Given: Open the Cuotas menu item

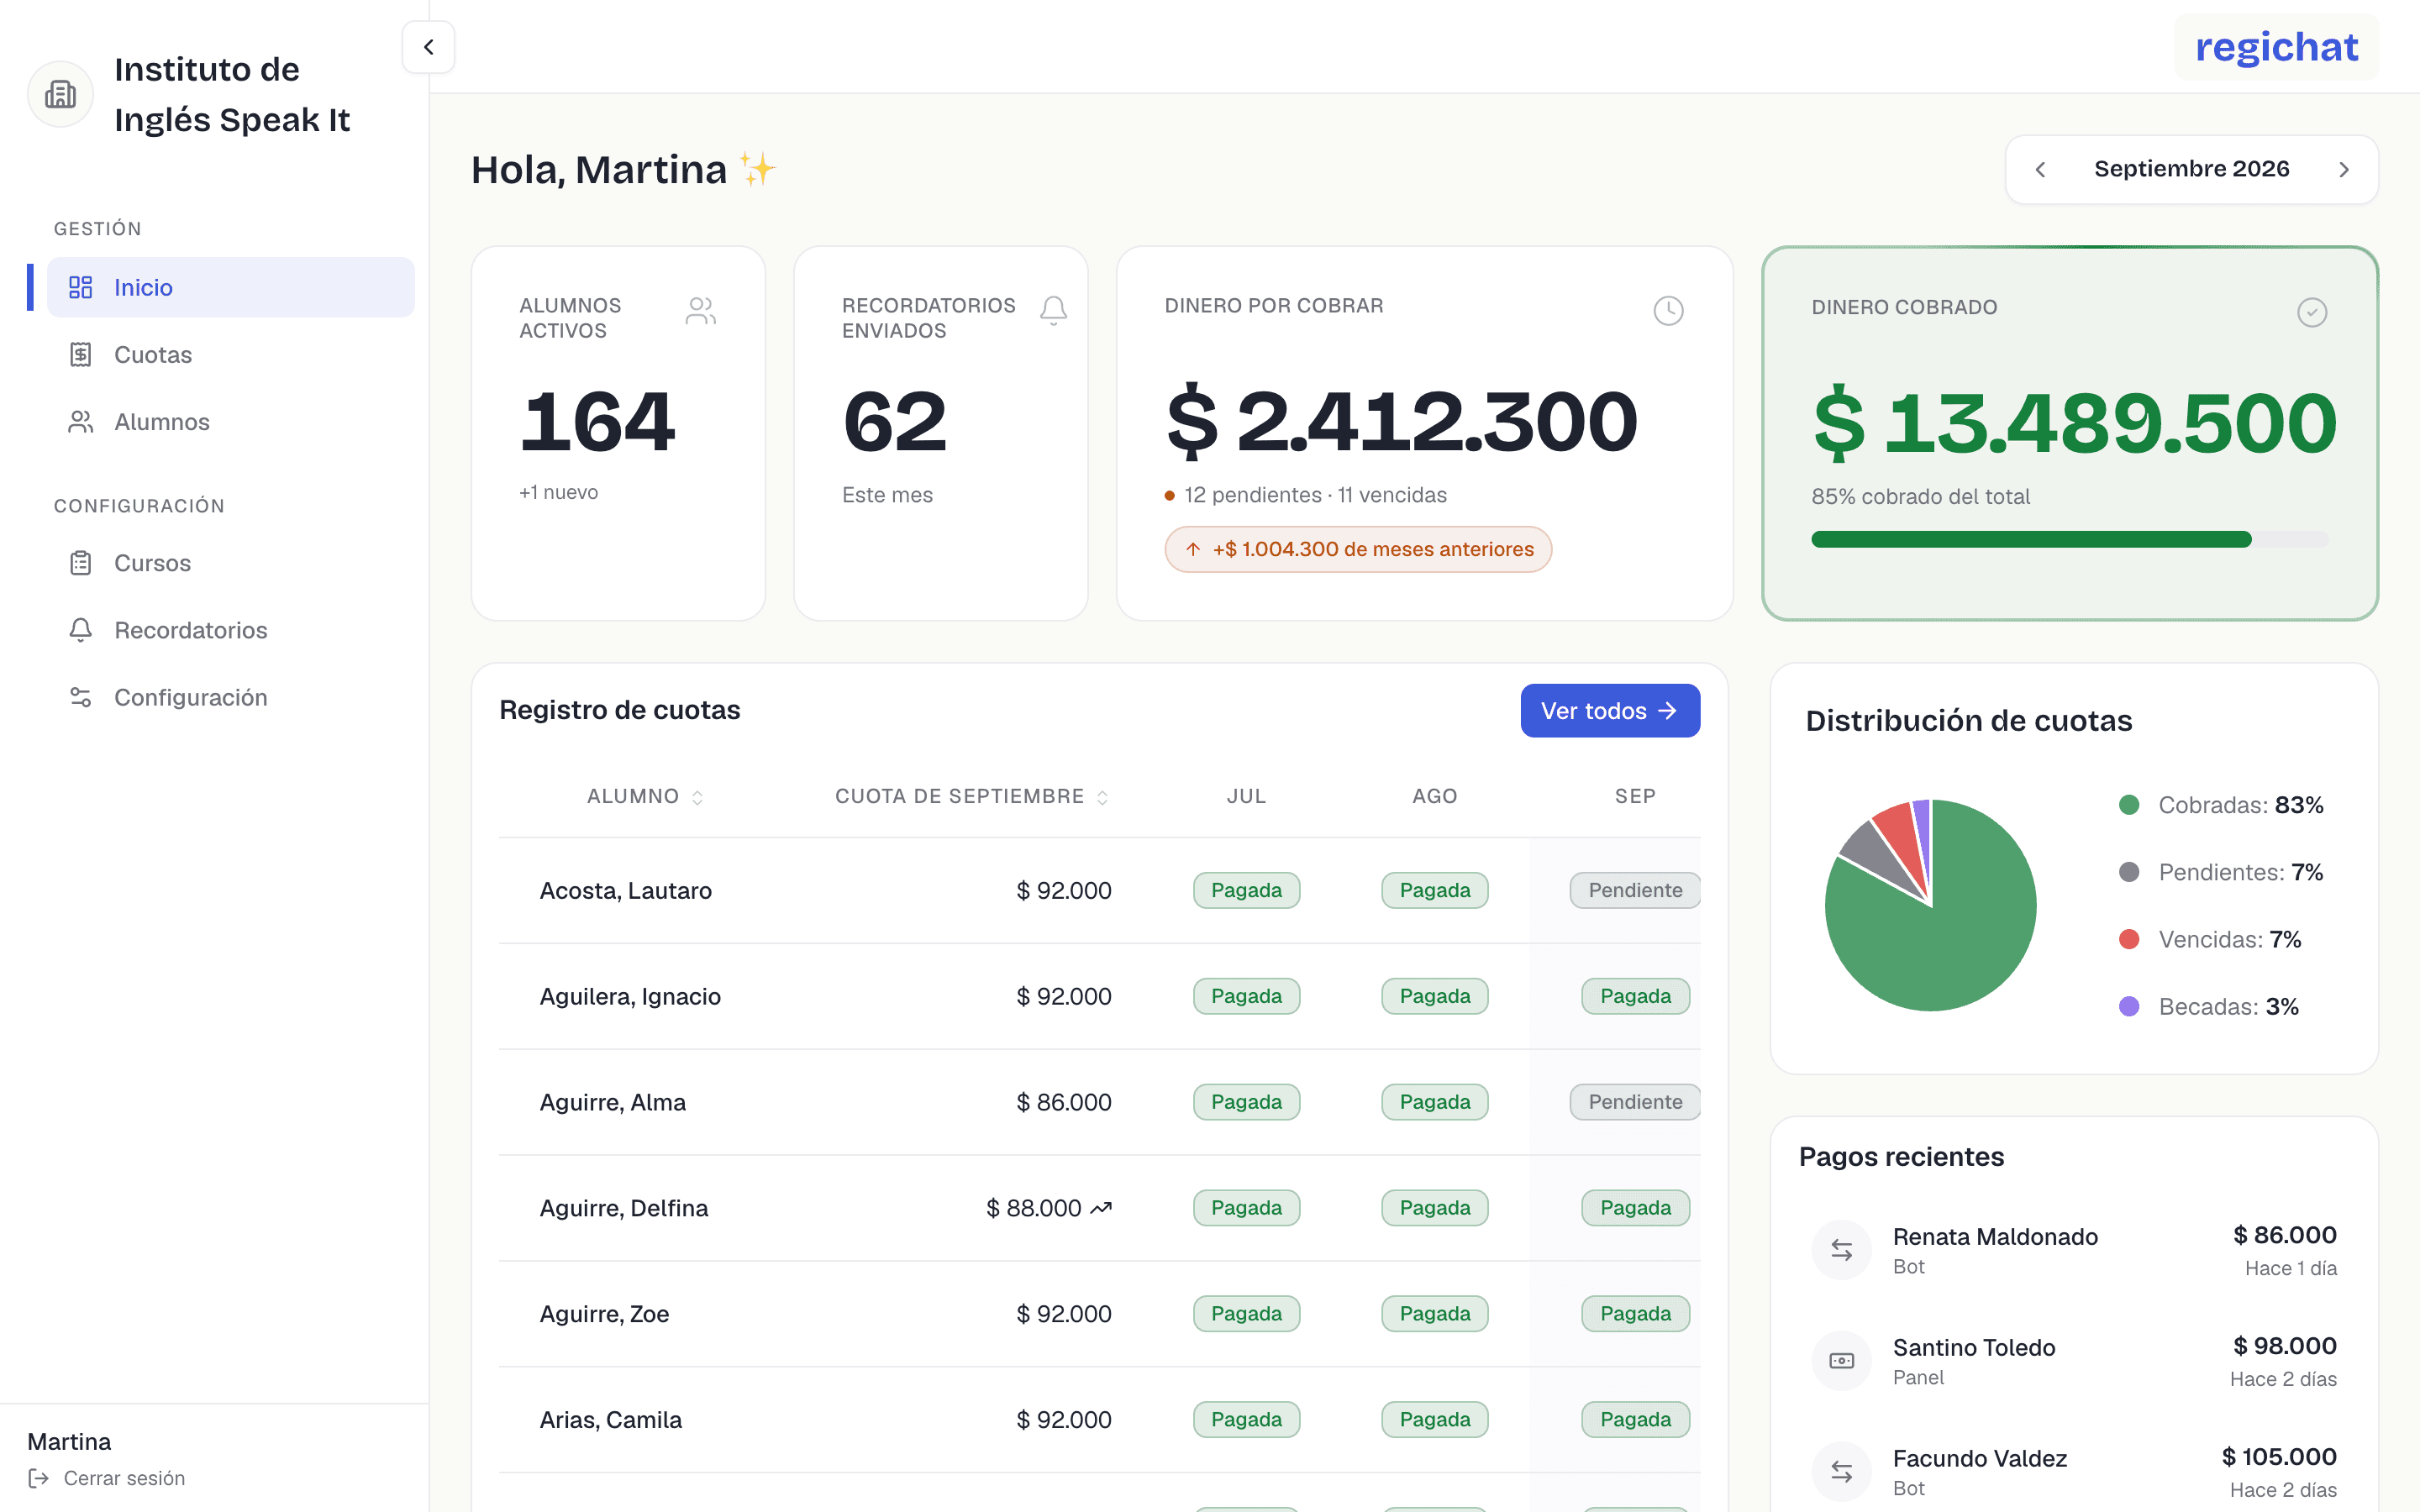Looking at the screenshot, I should pyautogui.click(x=231, y=354).
